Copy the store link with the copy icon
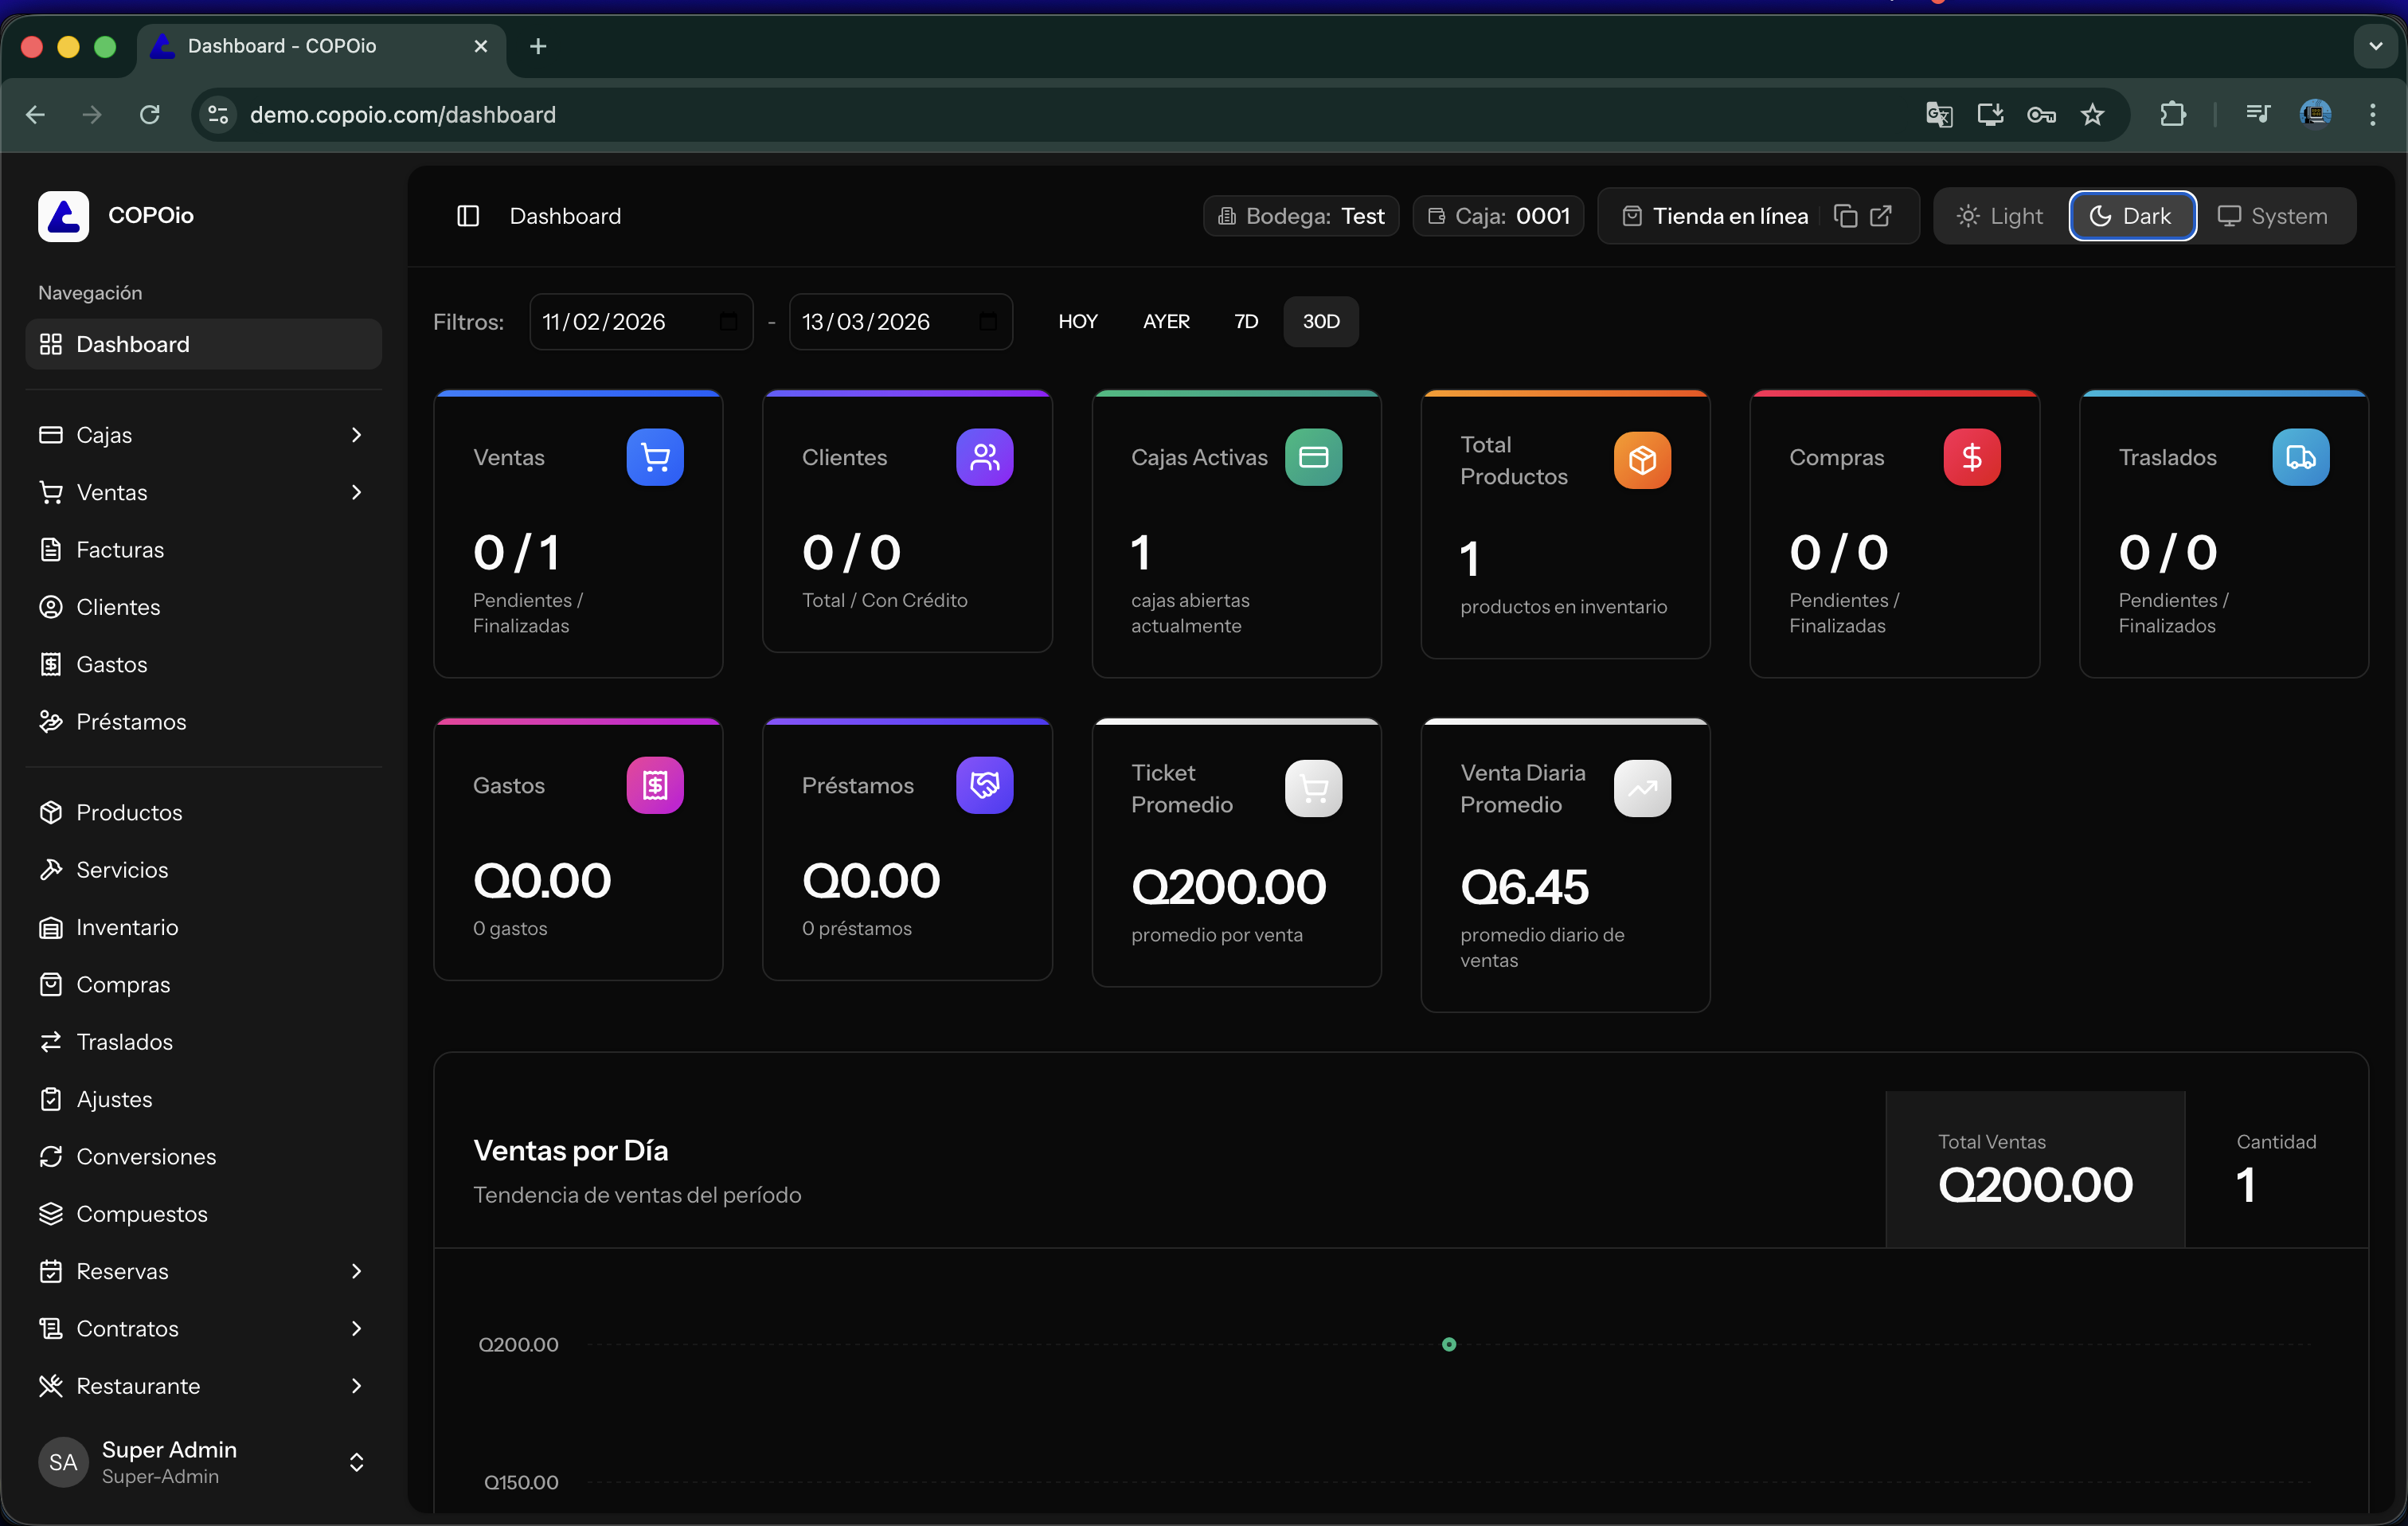The width and height of the screenshot is (2408, 1526). coord(1846,215)
